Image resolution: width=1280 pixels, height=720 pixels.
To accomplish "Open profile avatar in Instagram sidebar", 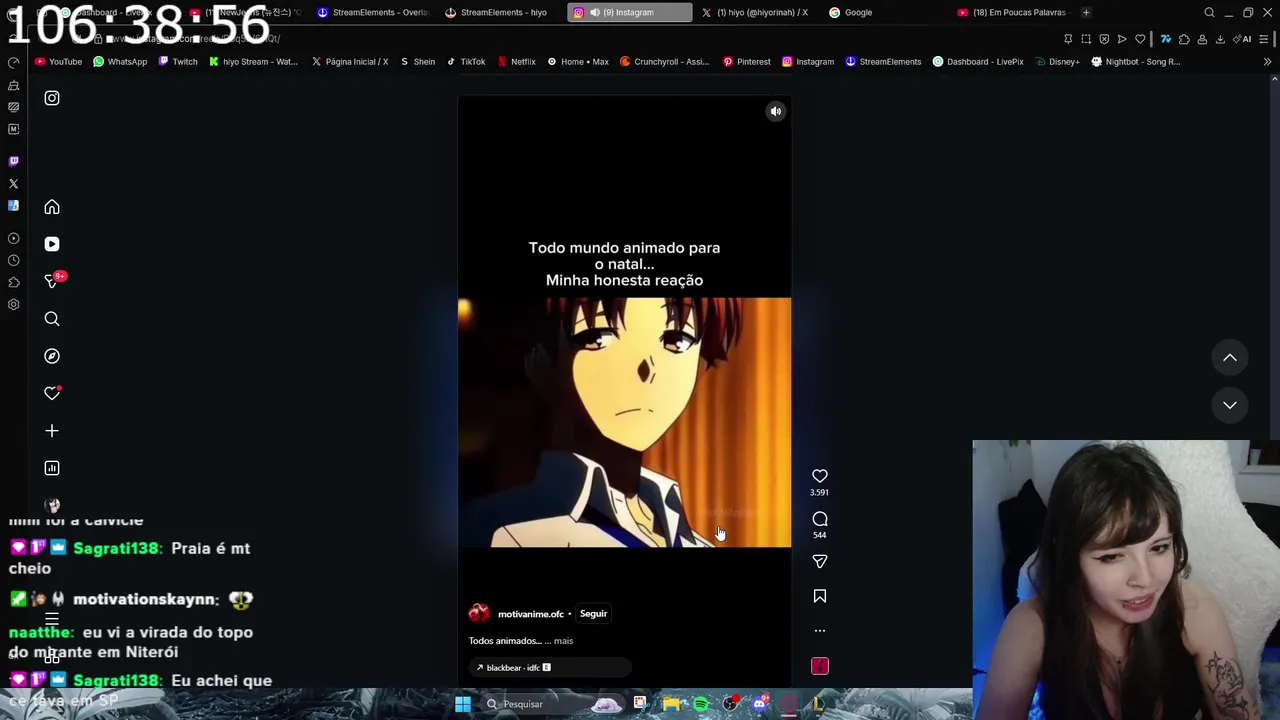I will 52,505.
